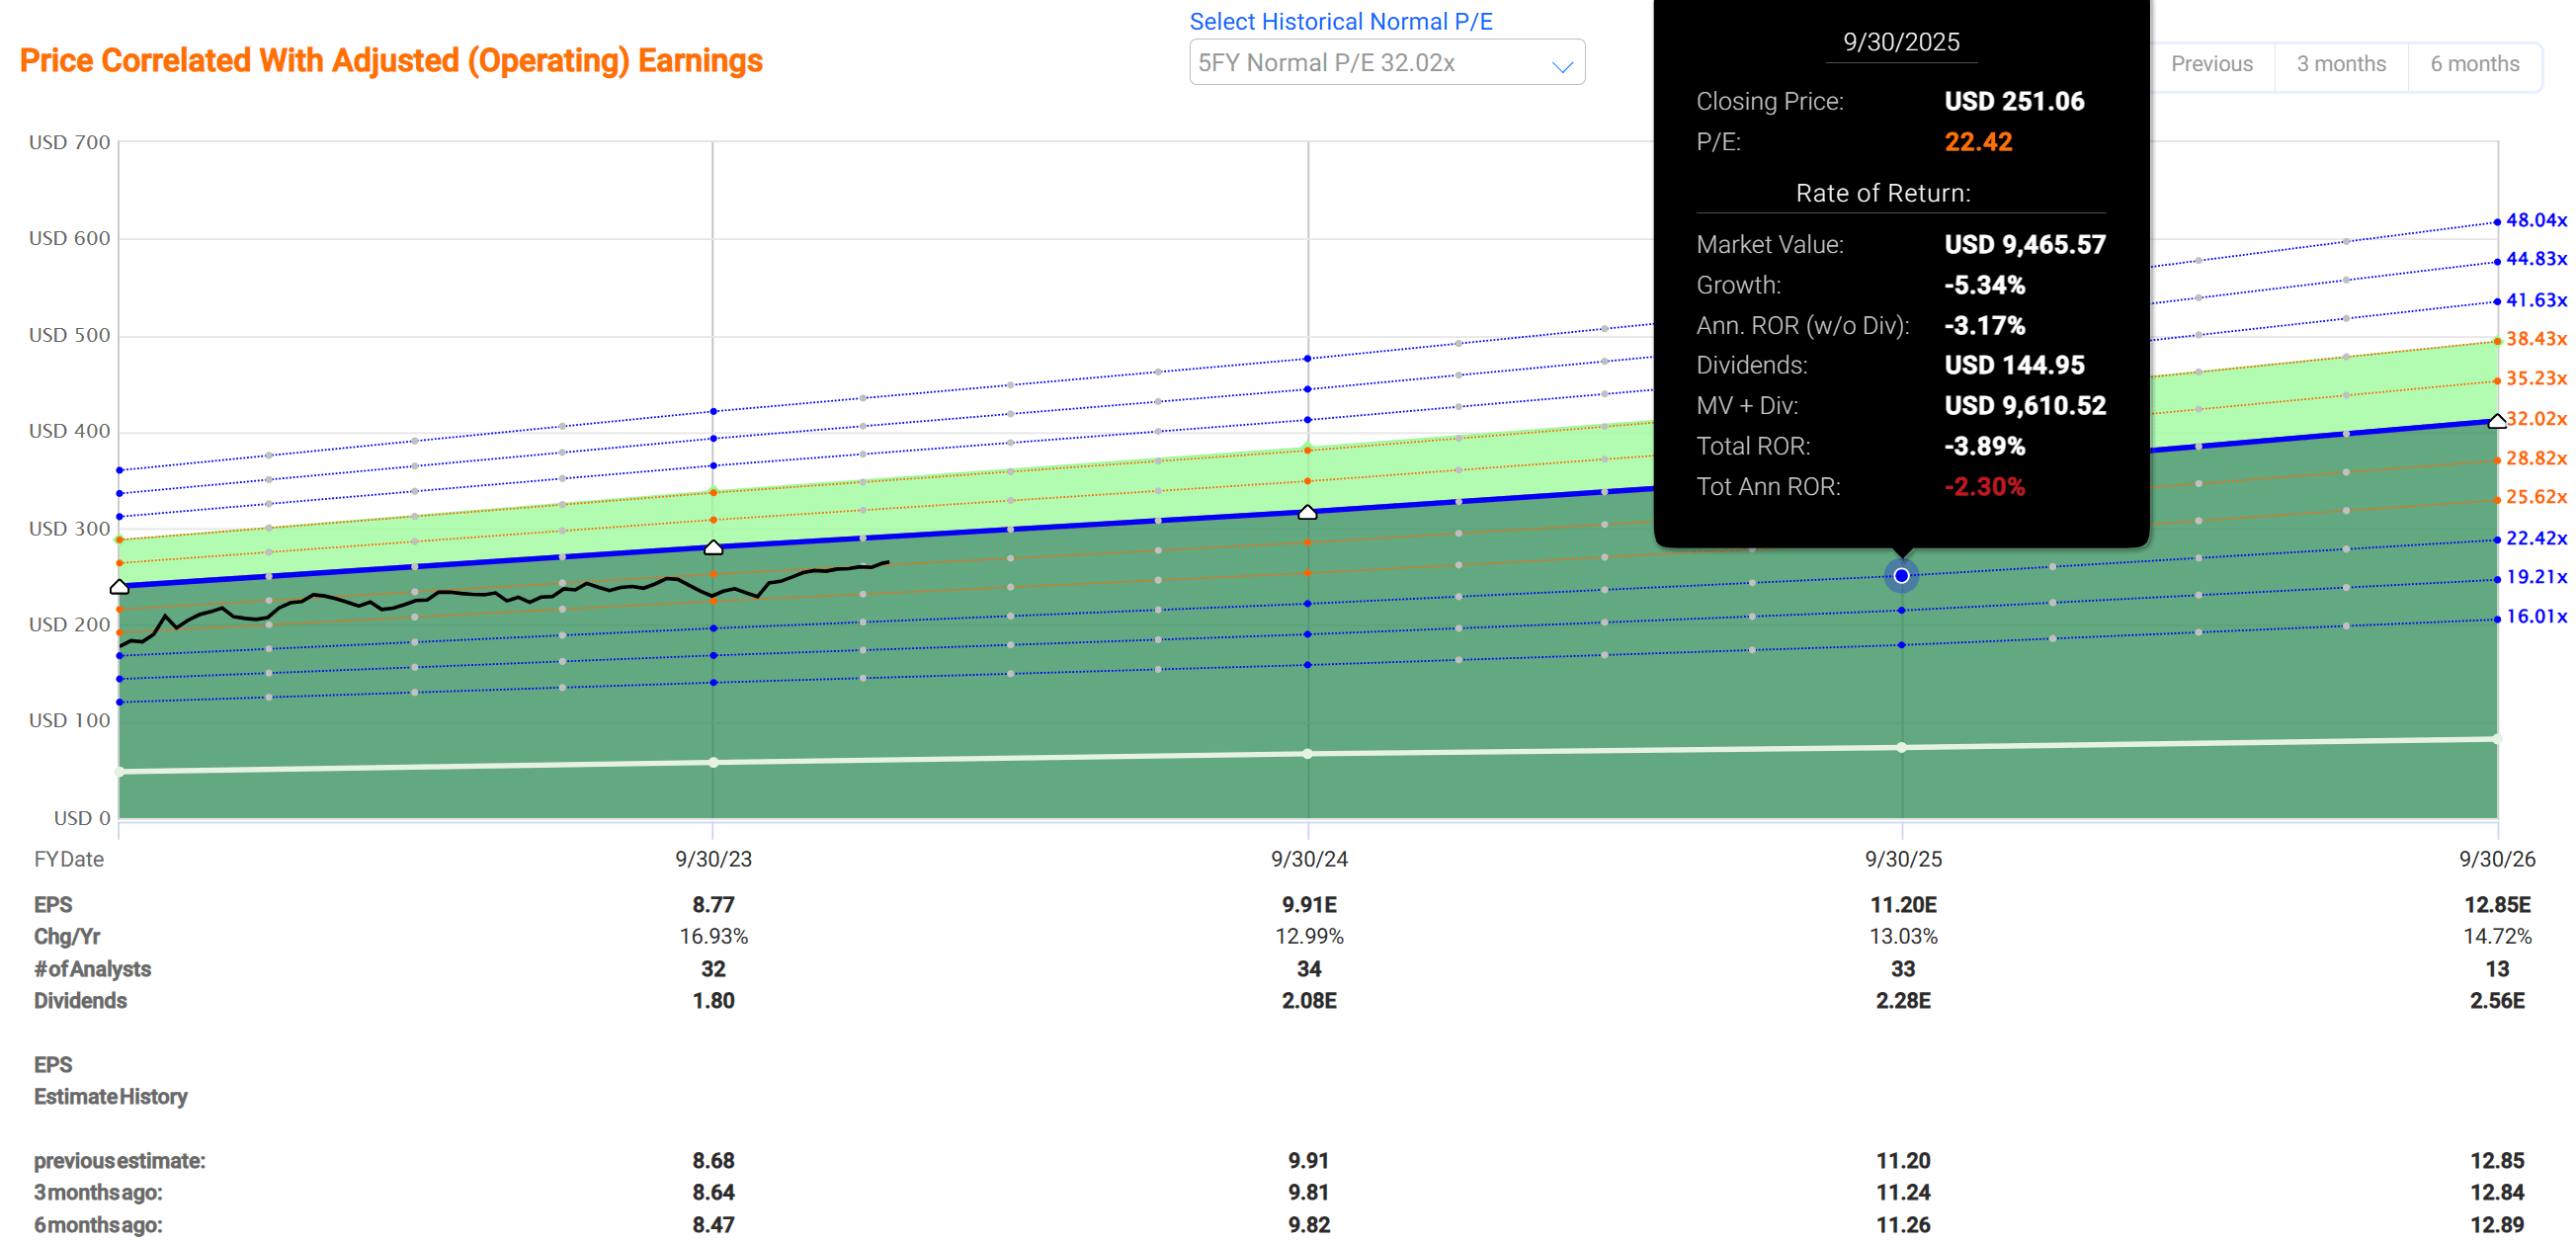Click the white triangle marker at 9/30/26

[x=2496, y=421]
